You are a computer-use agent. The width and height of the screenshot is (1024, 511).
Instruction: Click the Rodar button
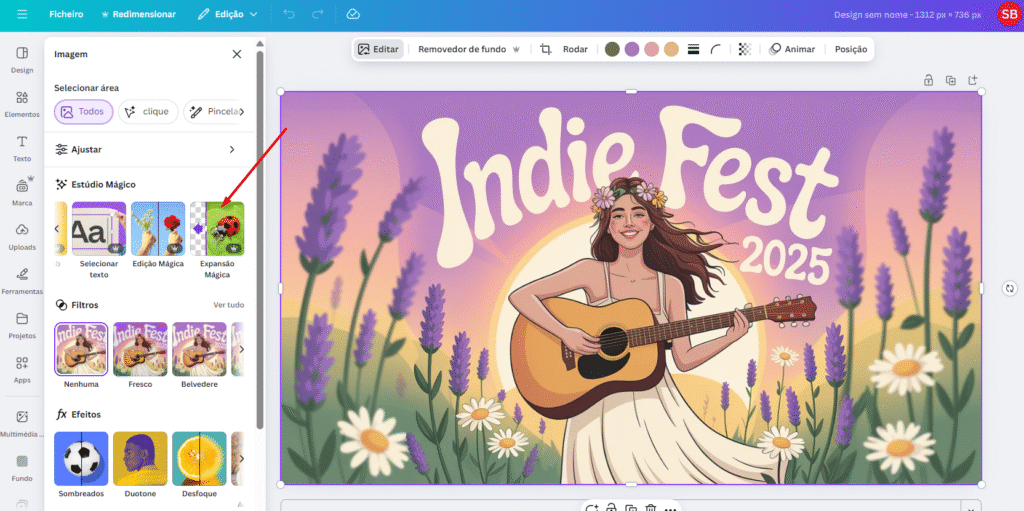[x=575, y=49]
